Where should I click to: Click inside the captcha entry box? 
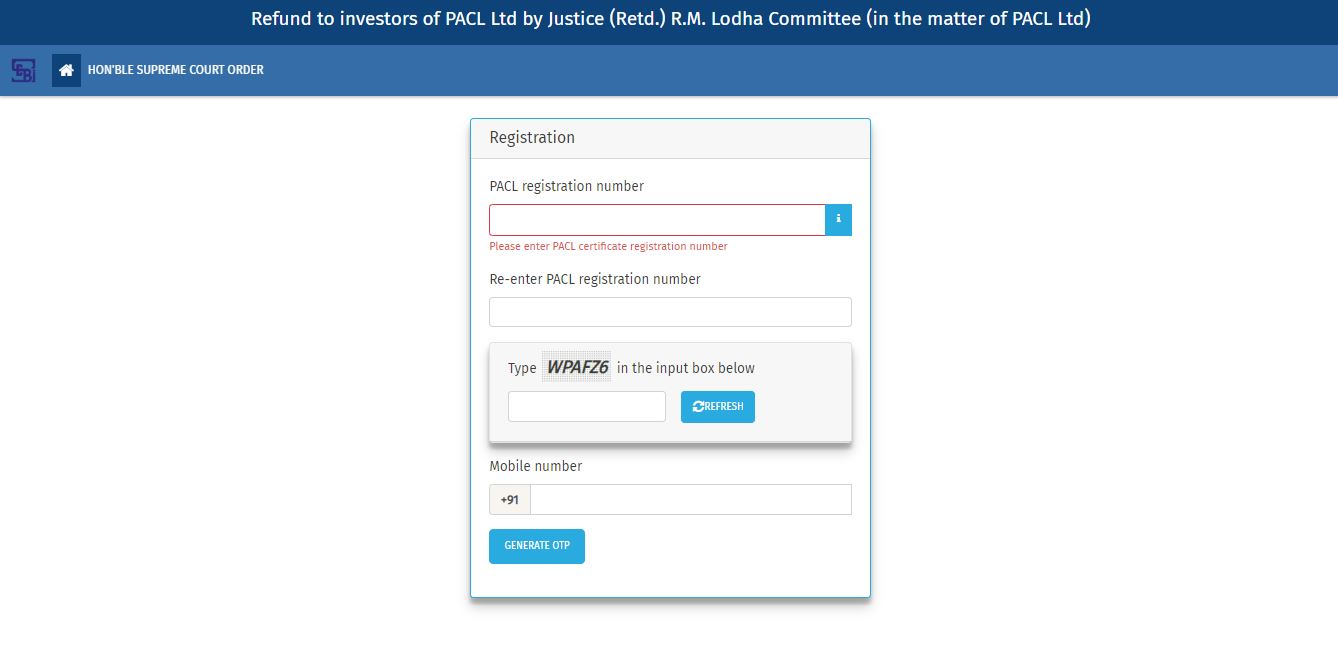coord(587,406)
